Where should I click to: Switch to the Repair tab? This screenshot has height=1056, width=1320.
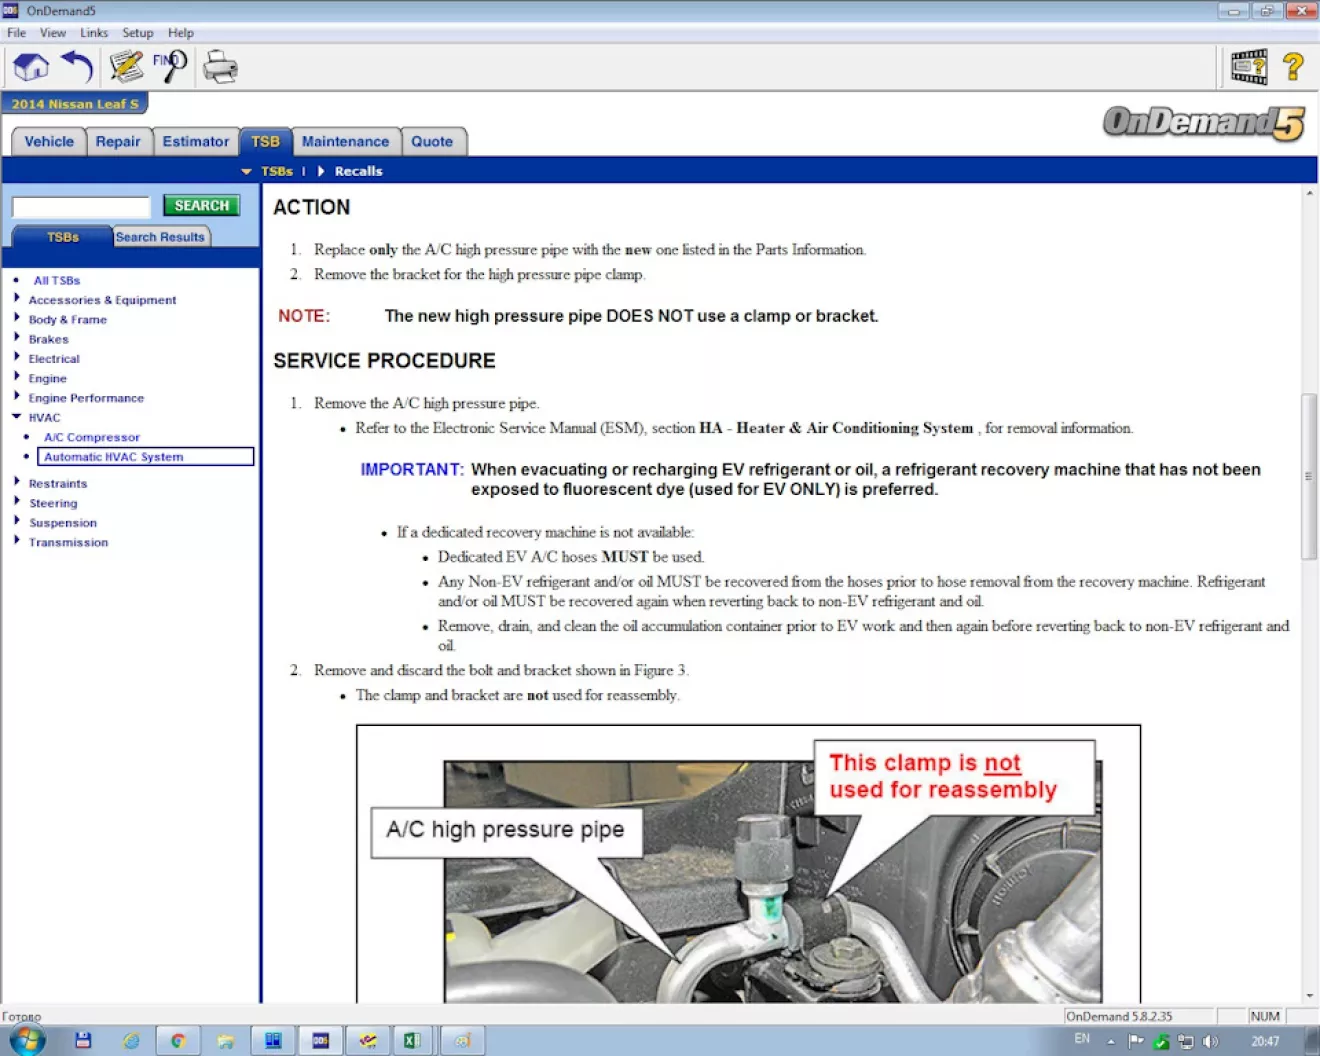[x=118, y=142]
